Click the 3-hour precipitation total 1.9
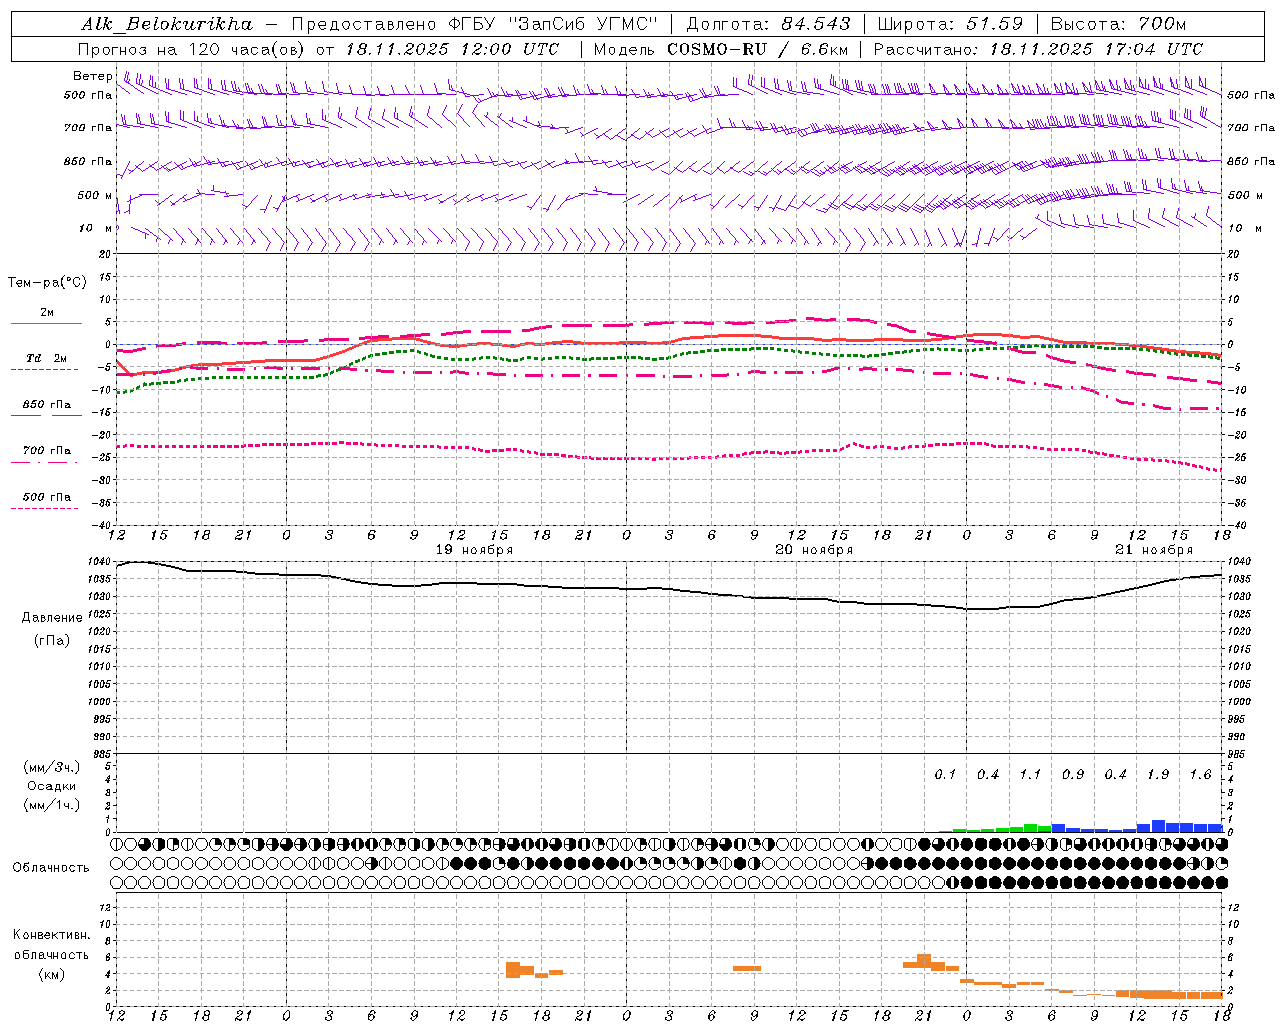The height and width of the screenshot is (1024, 1280). point(1158,775)
